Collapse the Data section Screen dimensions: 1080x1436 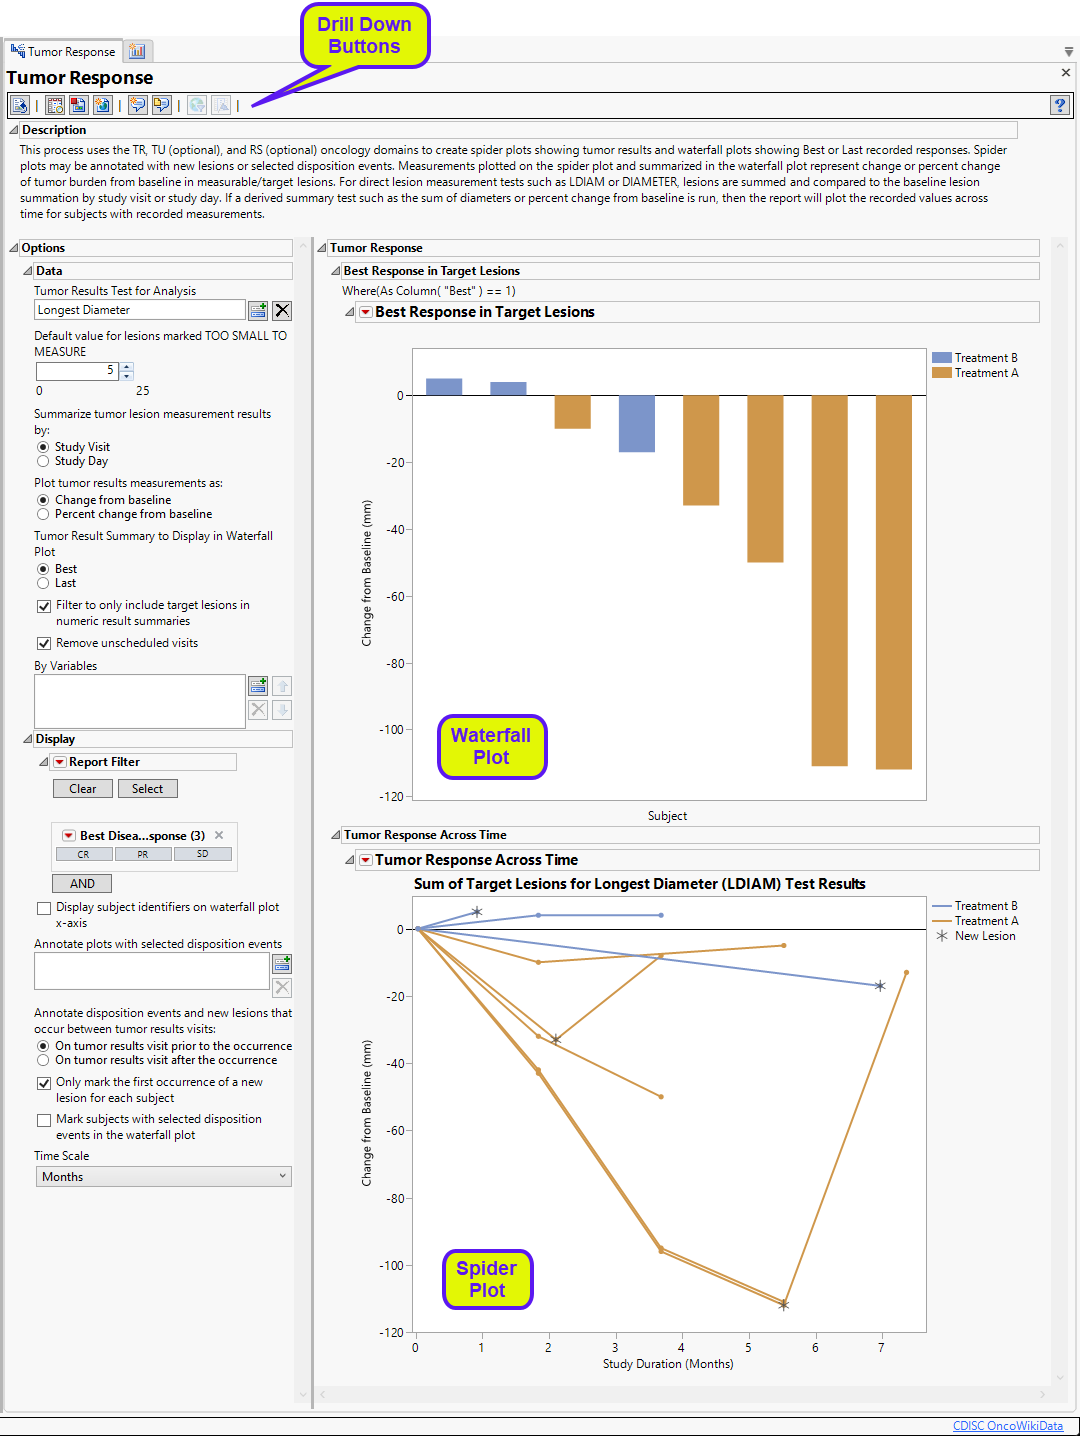[28, 271]
